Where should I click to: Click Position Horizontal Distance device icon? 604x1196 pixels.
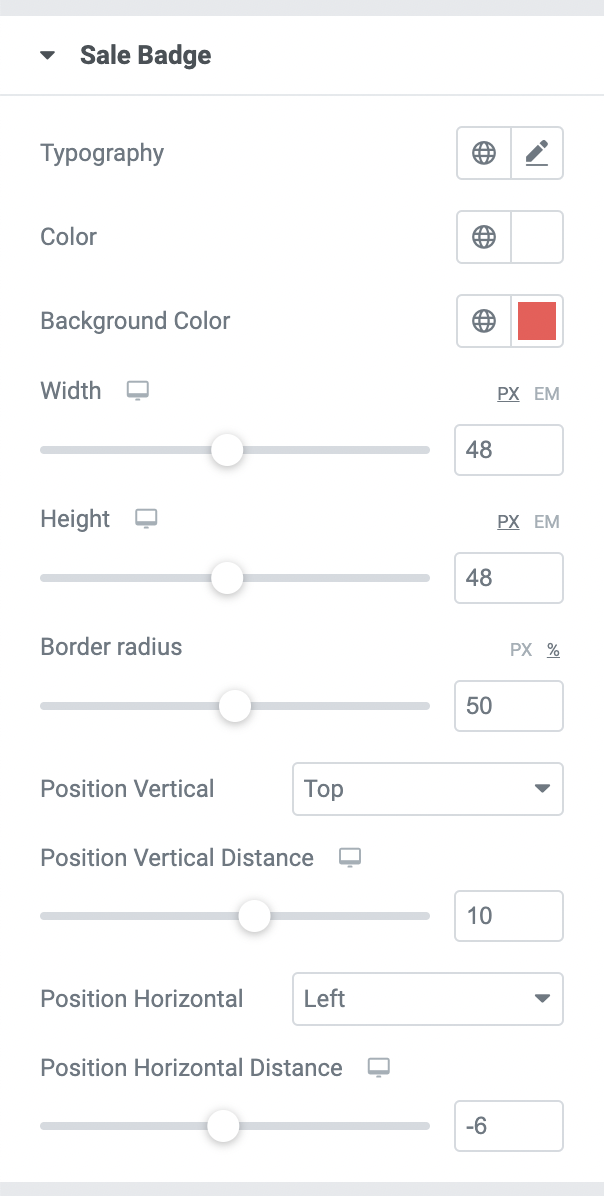(x=379, y=1068)
